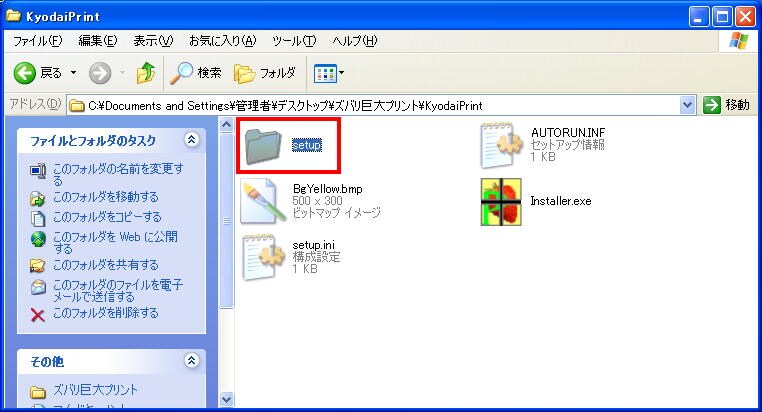Go back with the 戻る button

click(38, 73)
